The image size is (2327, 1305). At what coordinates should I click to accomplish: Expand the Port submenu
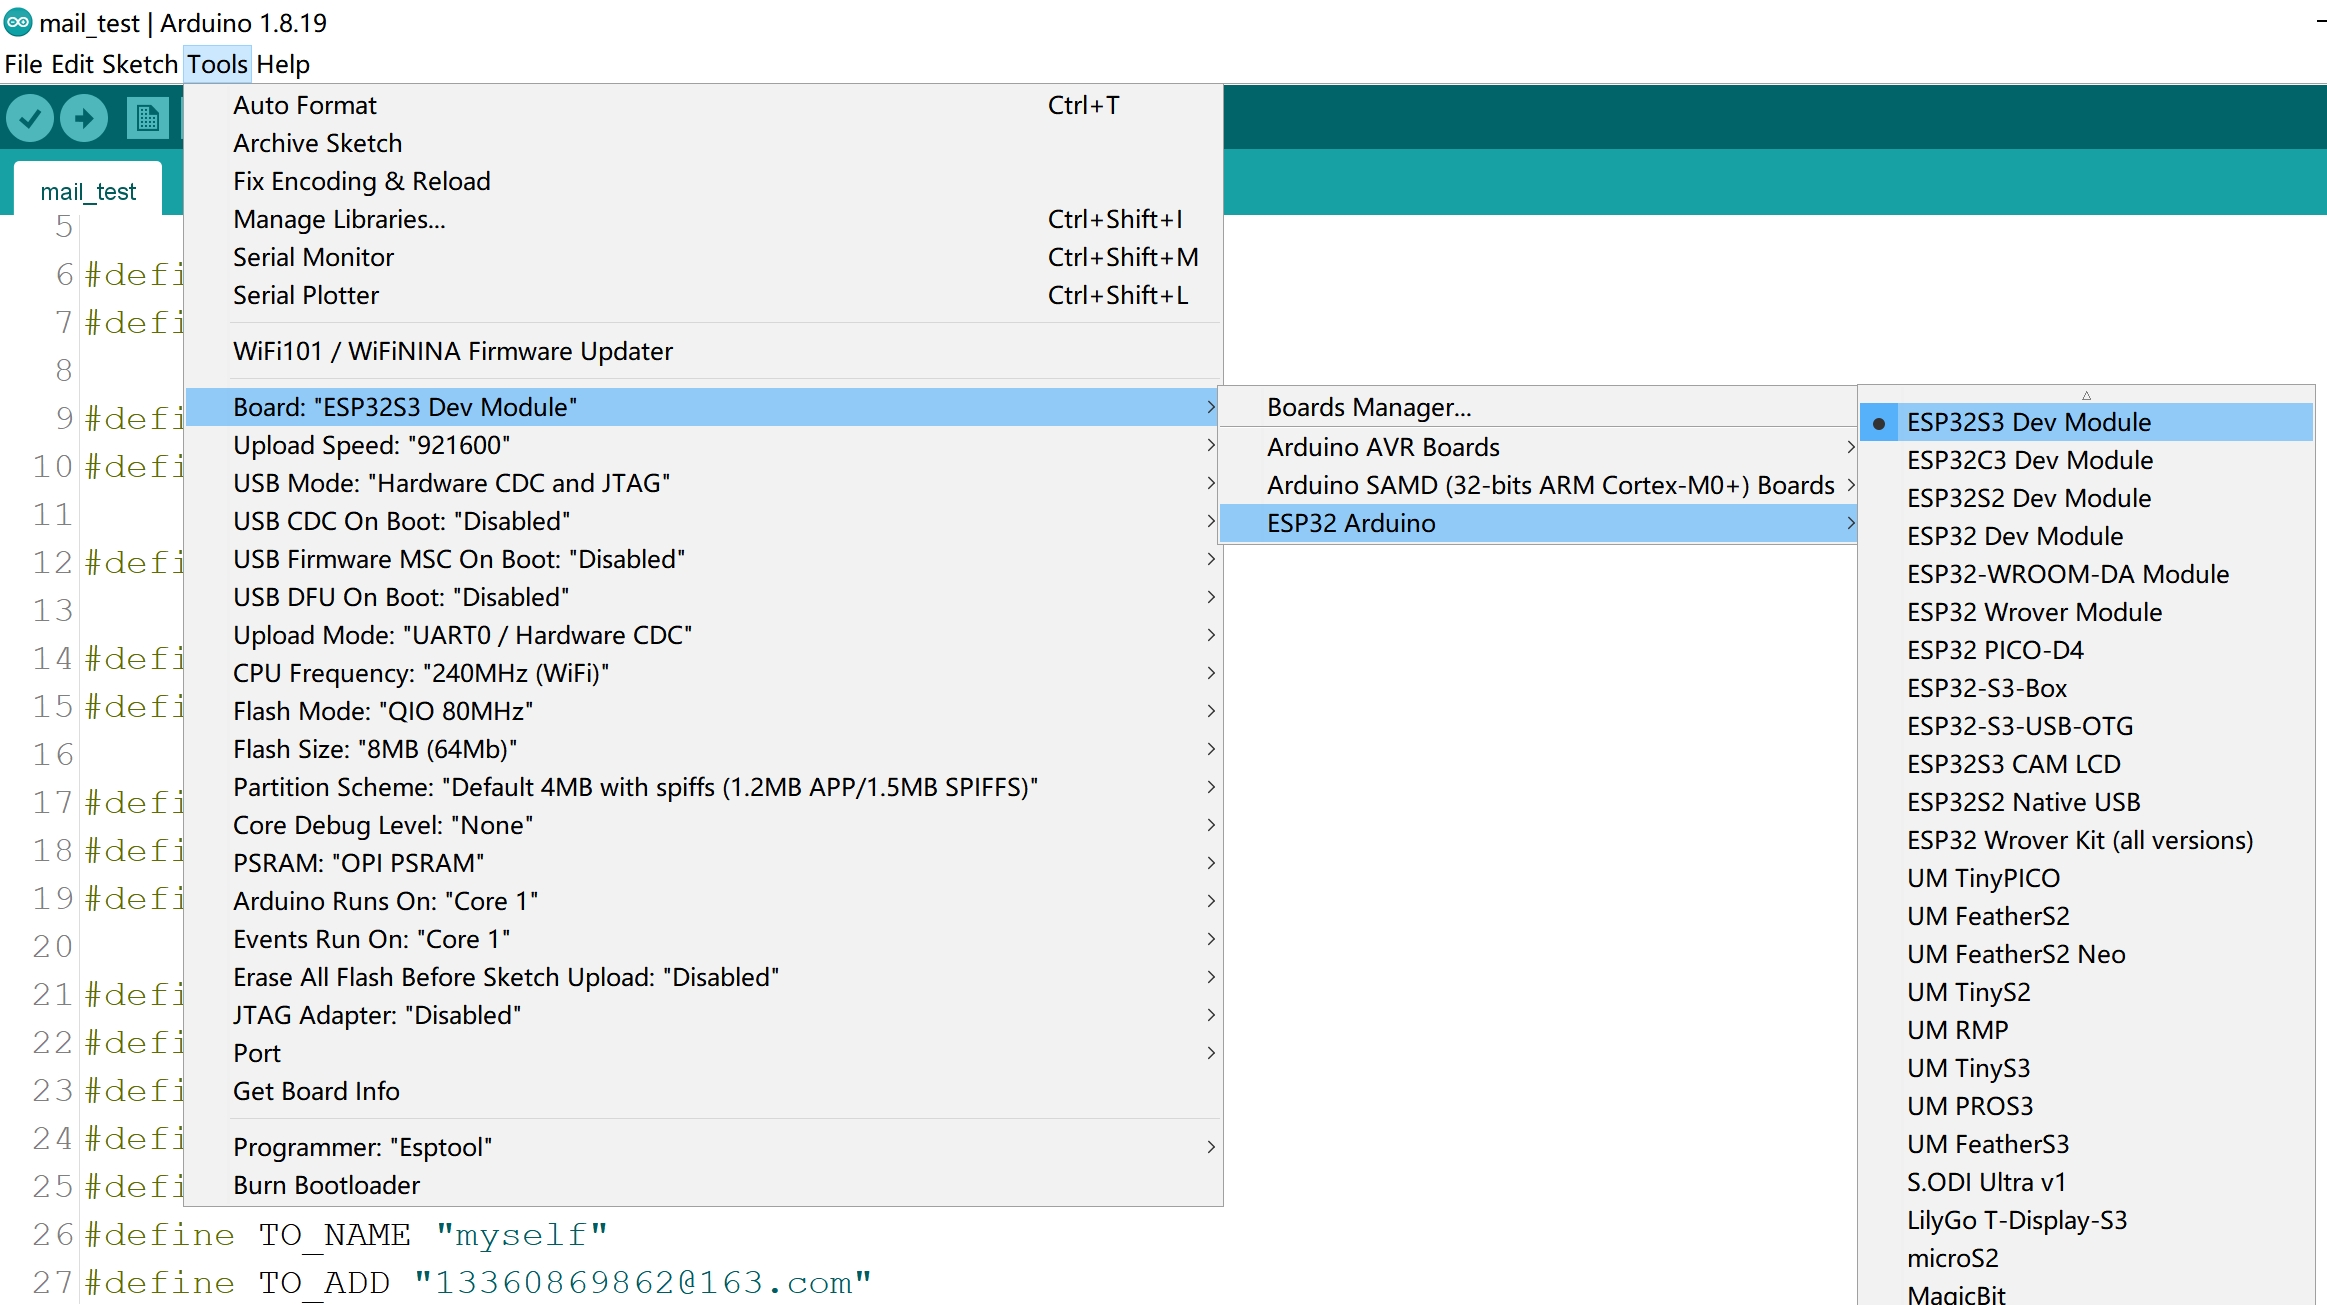click(x=704, y=1053)
